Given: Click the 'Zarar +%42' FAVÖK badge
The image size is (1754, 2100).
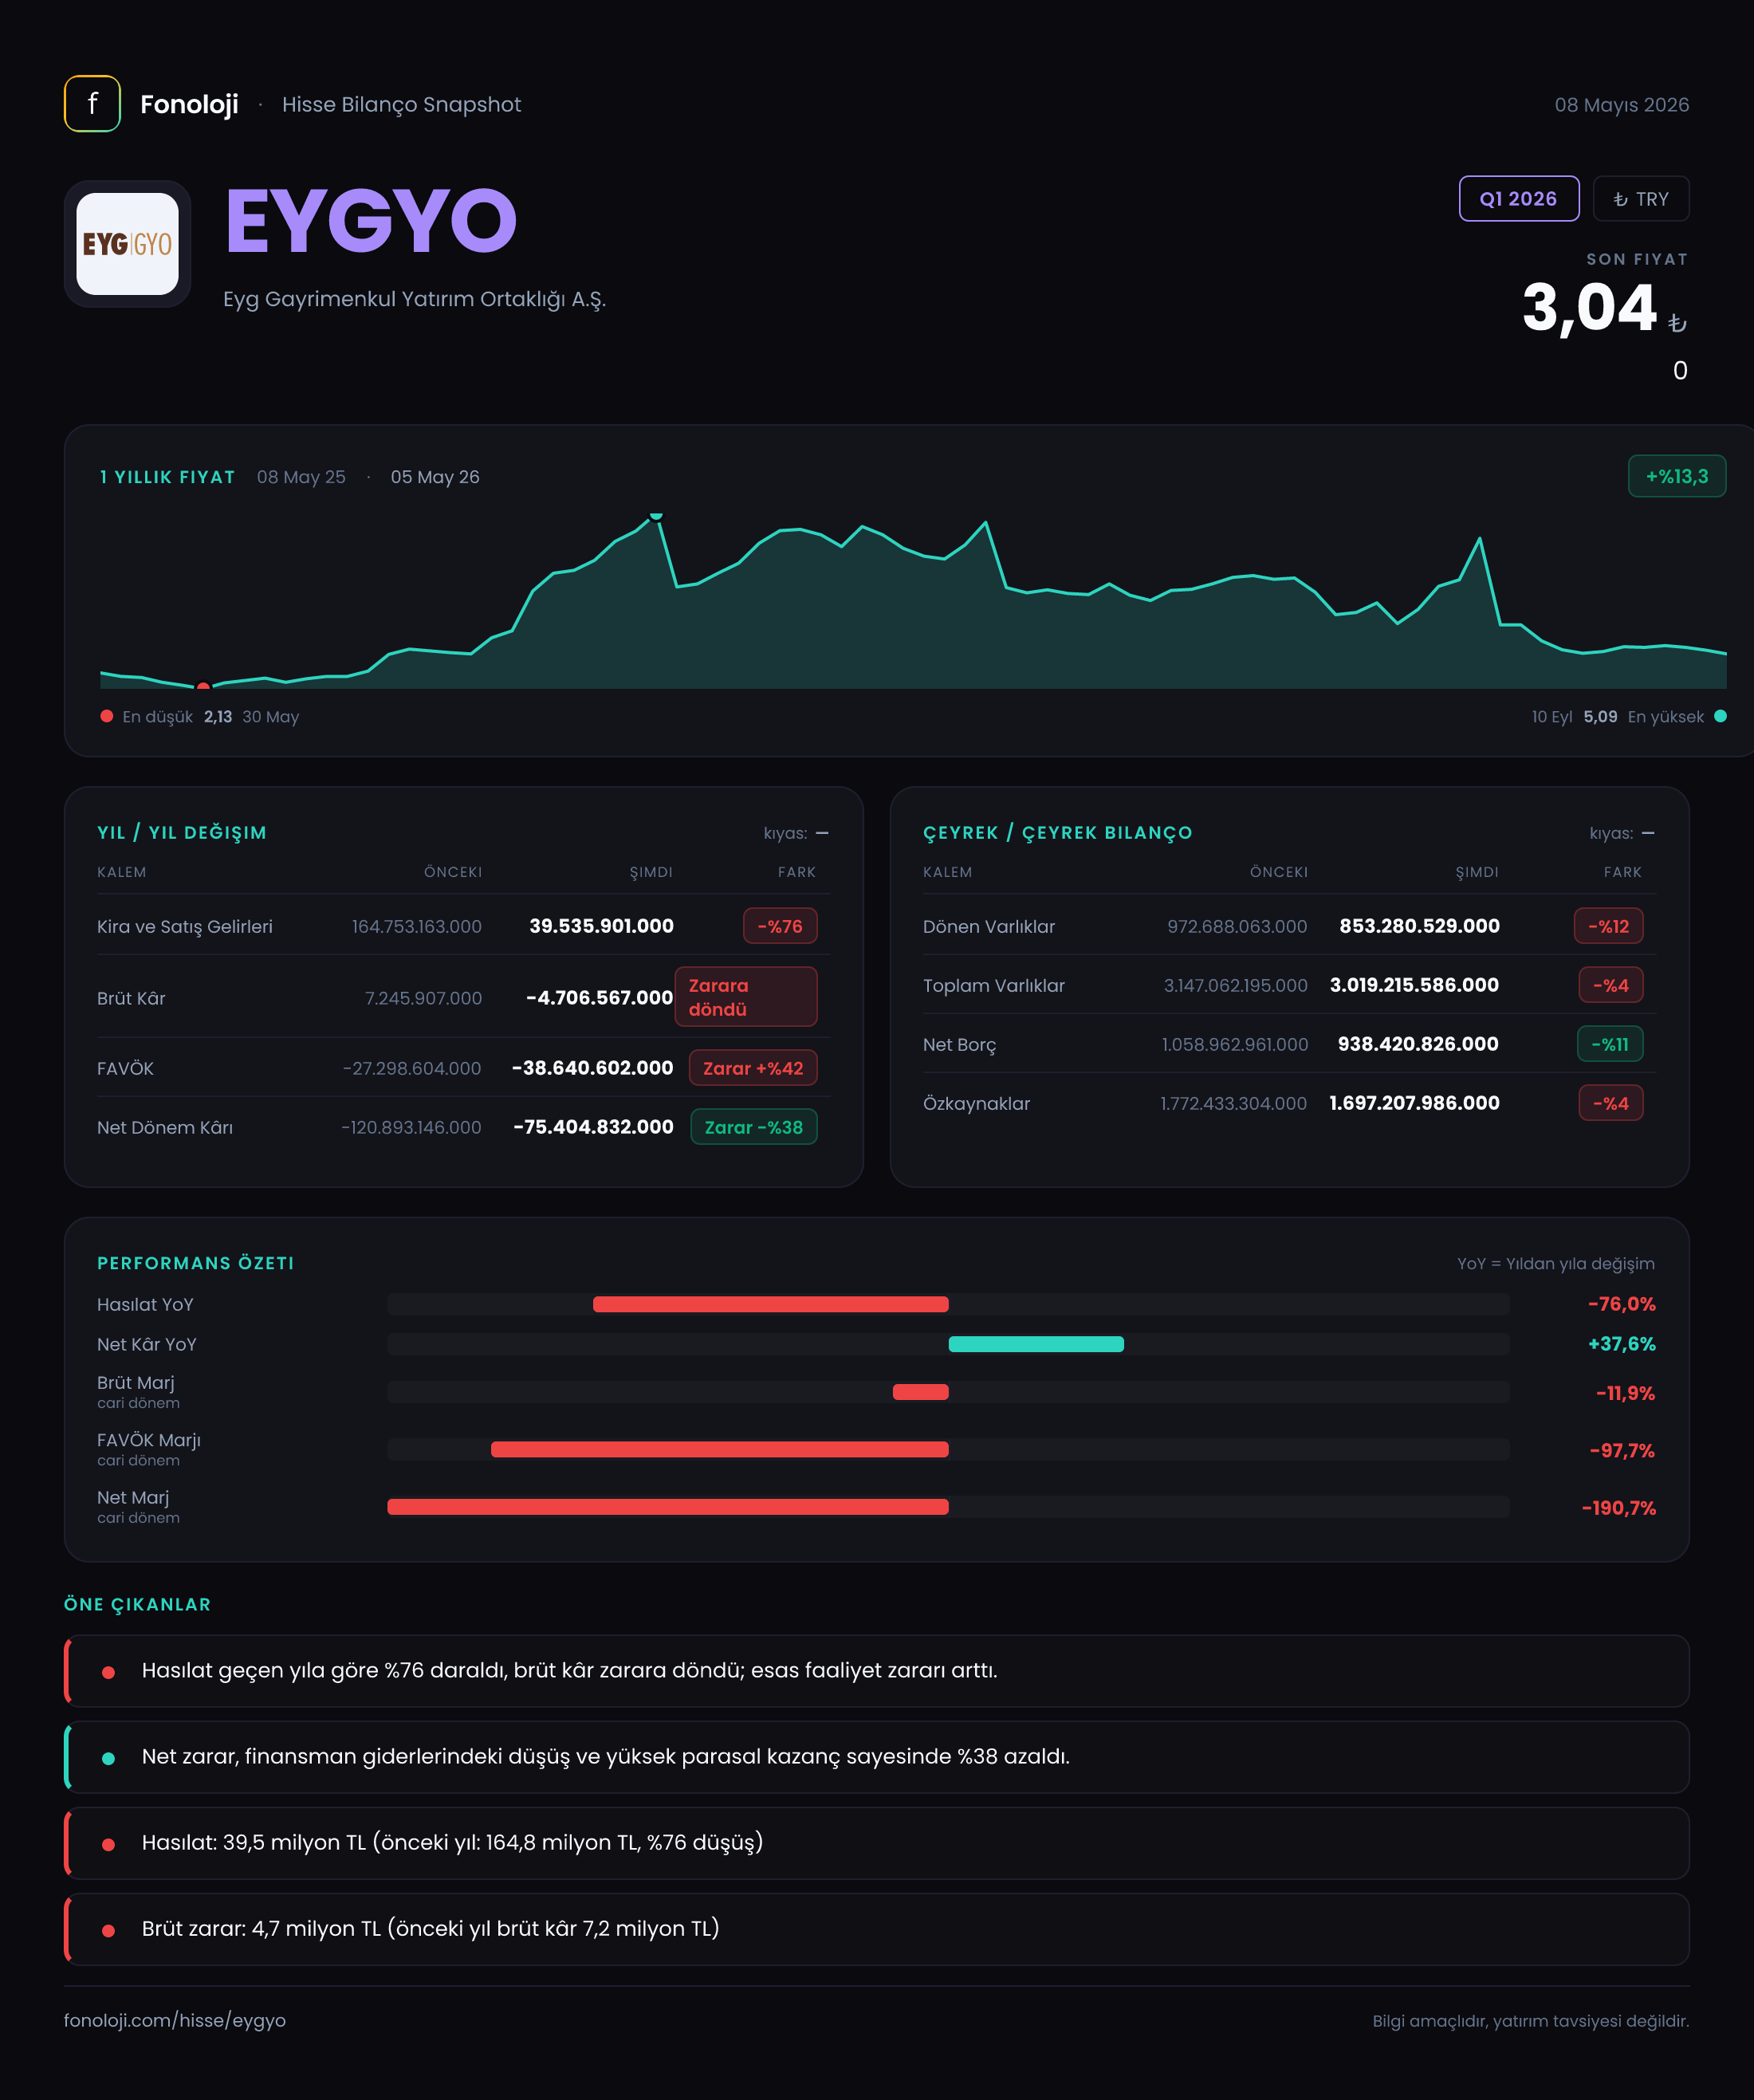Looking at the screenshot, I should 753,1068.
